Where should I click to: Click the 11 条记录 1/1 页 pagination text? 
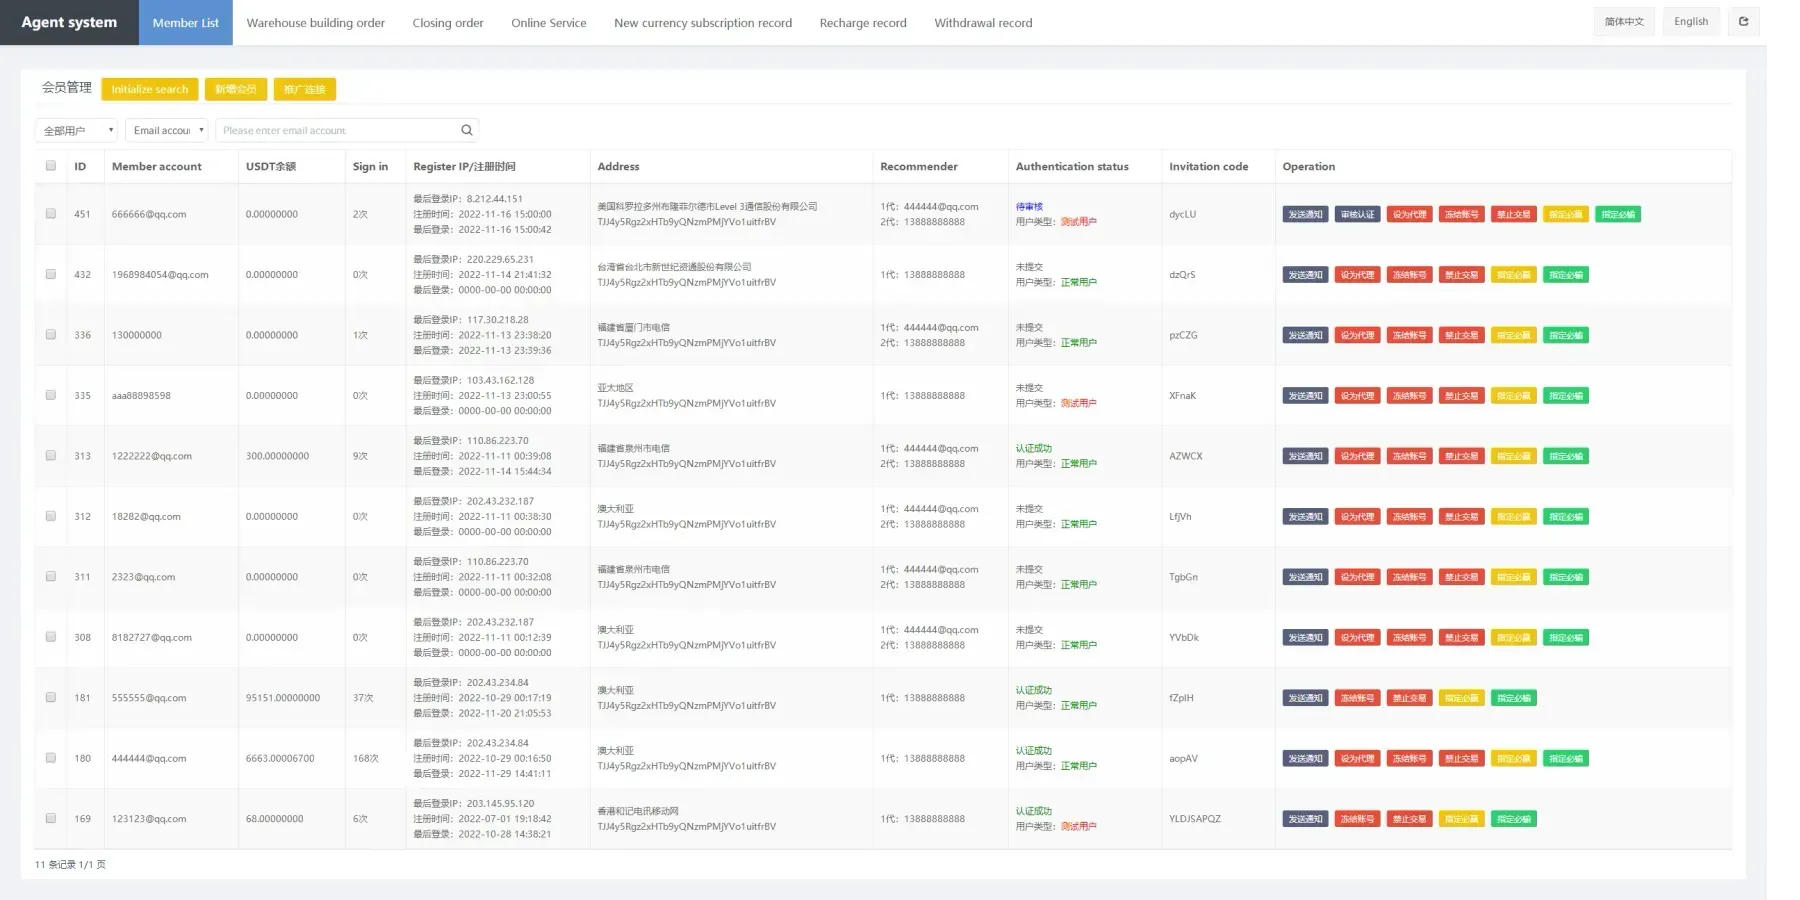pyautogui.click(x=70, y=864)
